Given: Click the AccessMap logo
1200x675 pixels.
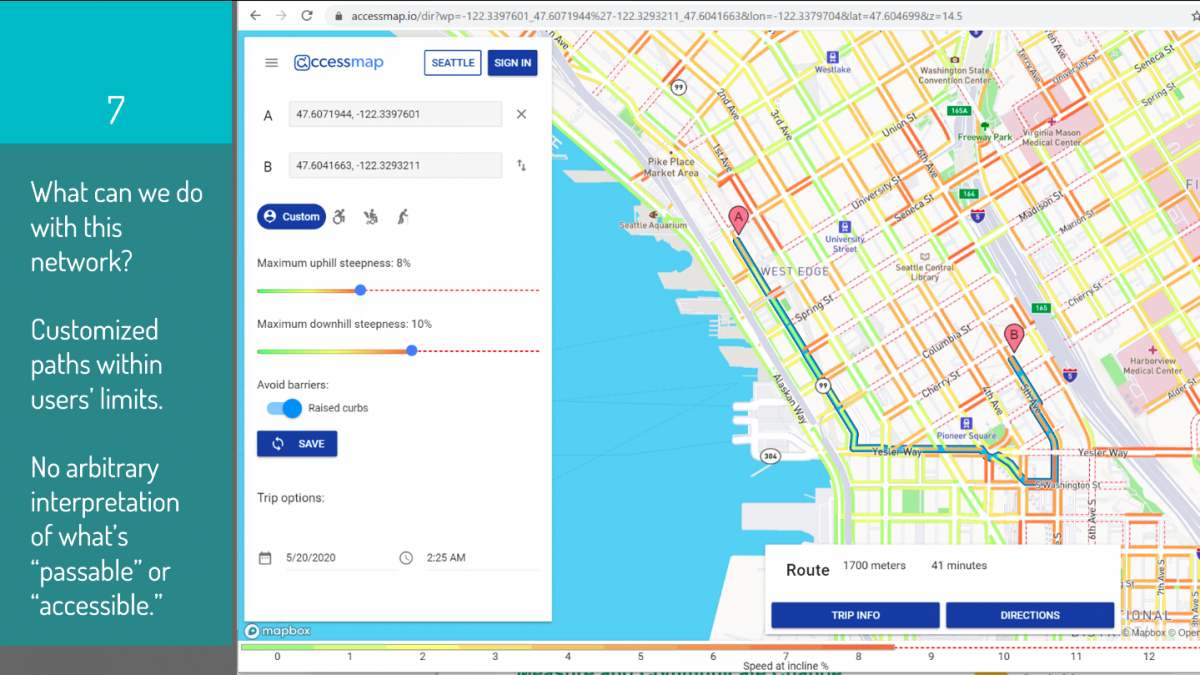Looking at the screenshot, I should point(338,62).
